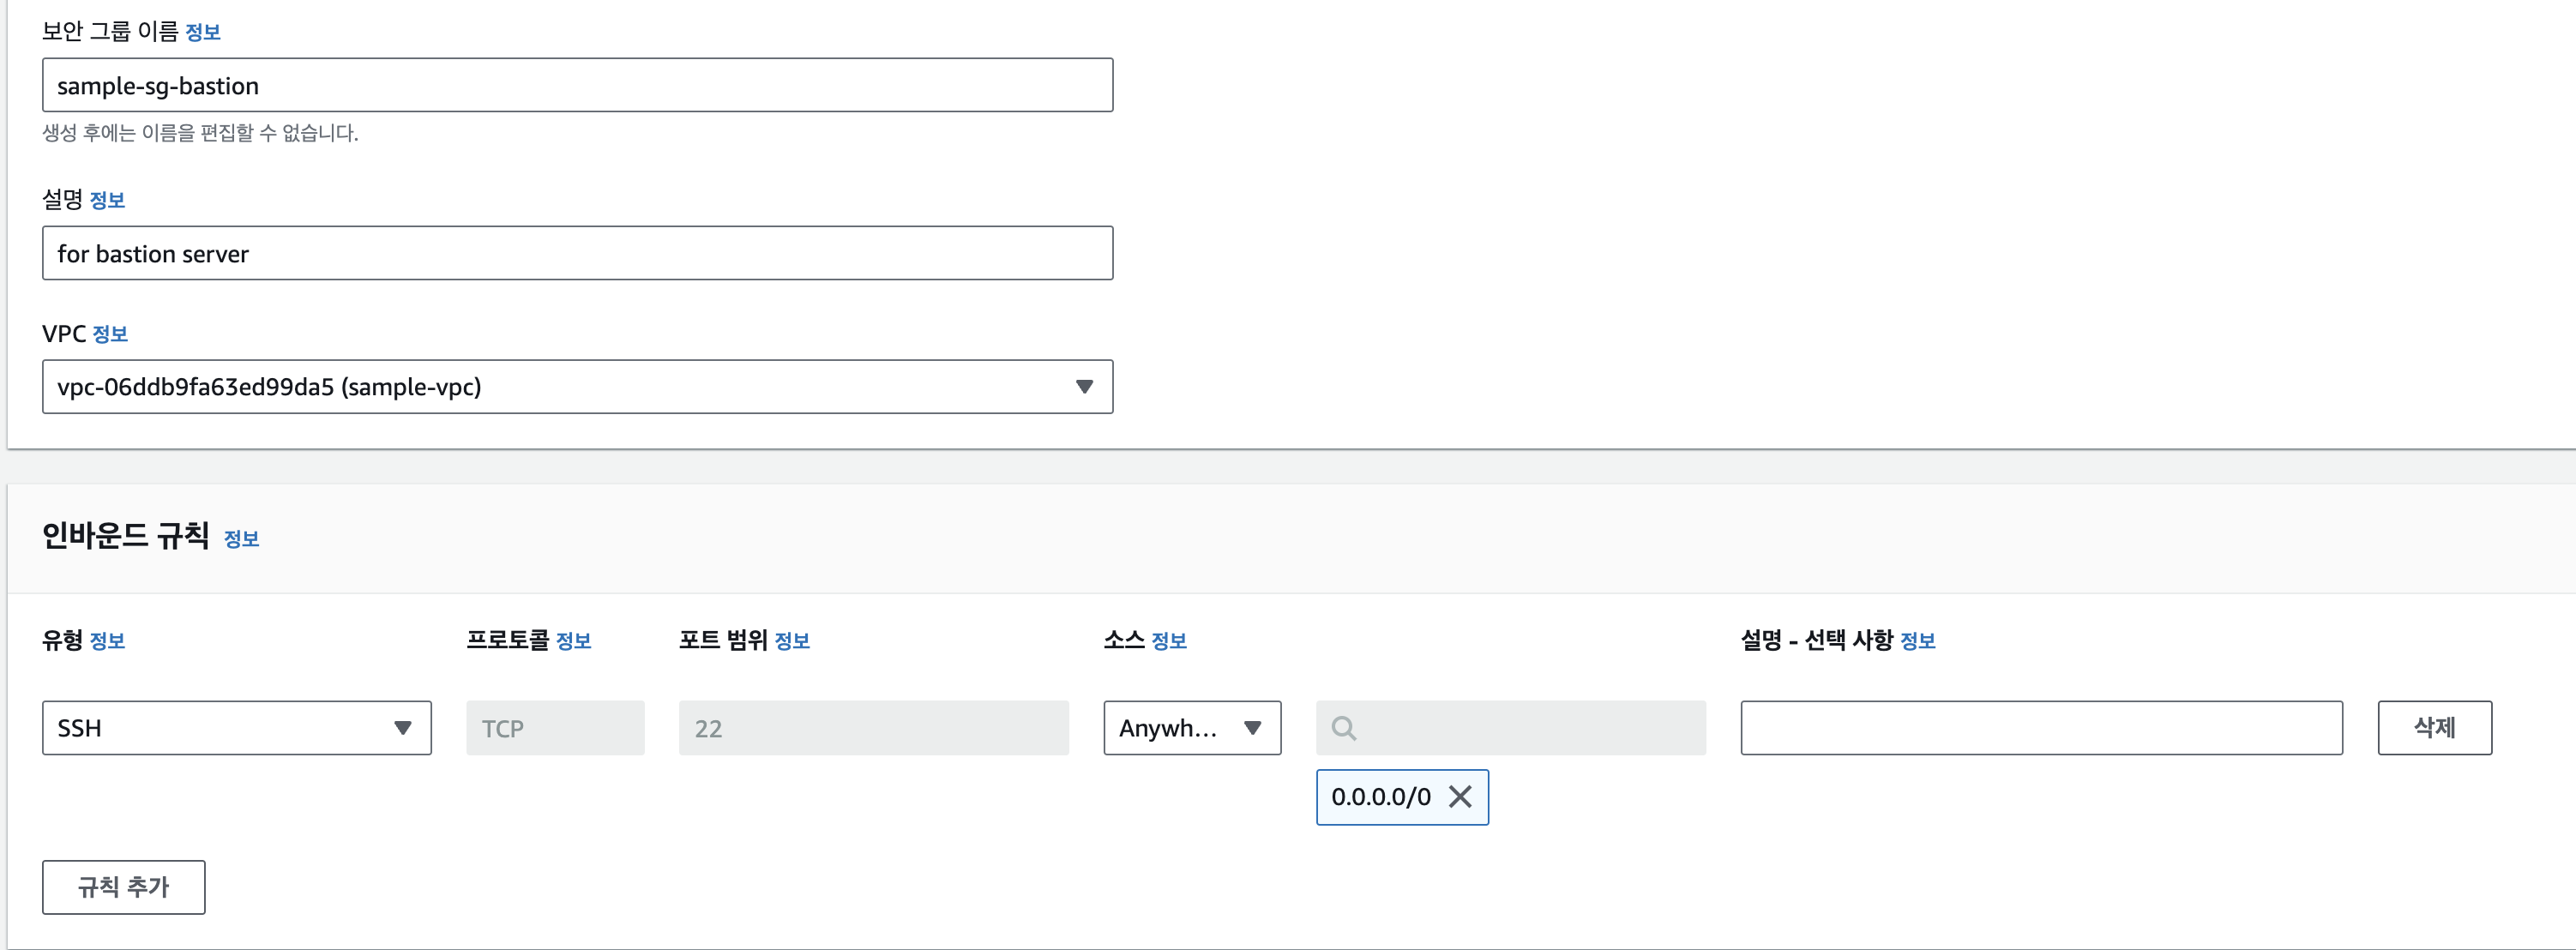This screenshot has width=2576, height=950.
Task: Click the source CIDR search icon field
Action: (1510, 728)
